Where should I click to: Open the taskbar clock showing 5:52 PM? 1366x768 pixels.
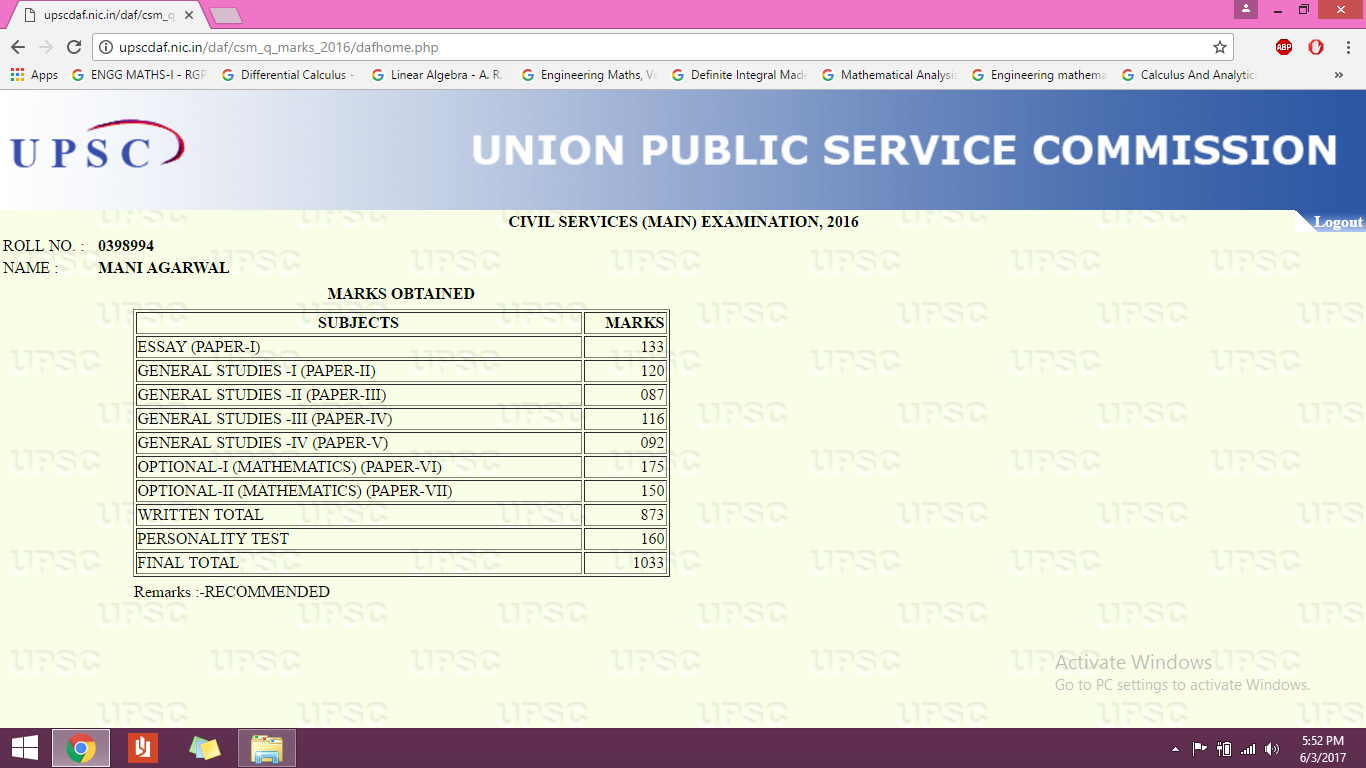[x=1323, y=748]
